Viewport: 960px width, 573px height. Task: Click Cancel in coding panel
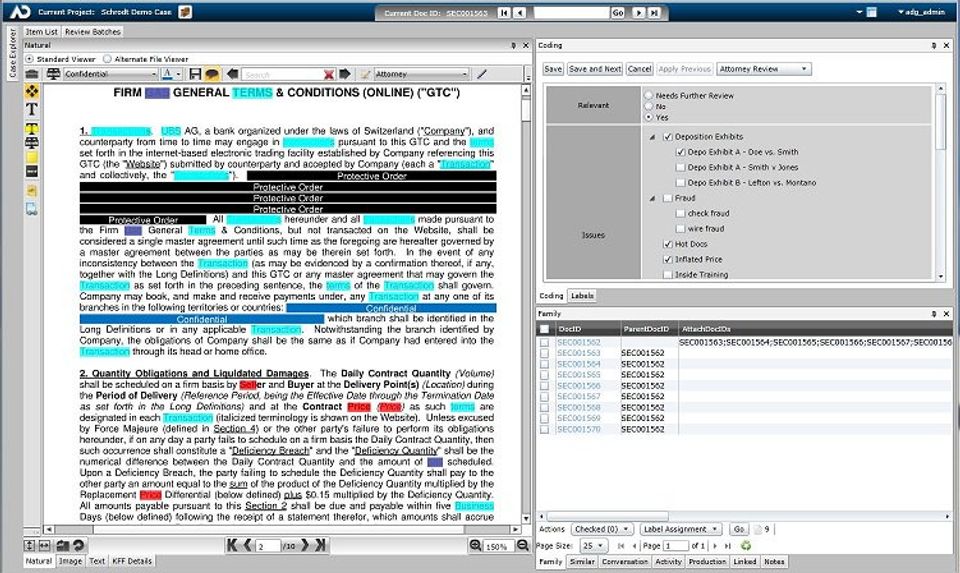click(639, 69)
